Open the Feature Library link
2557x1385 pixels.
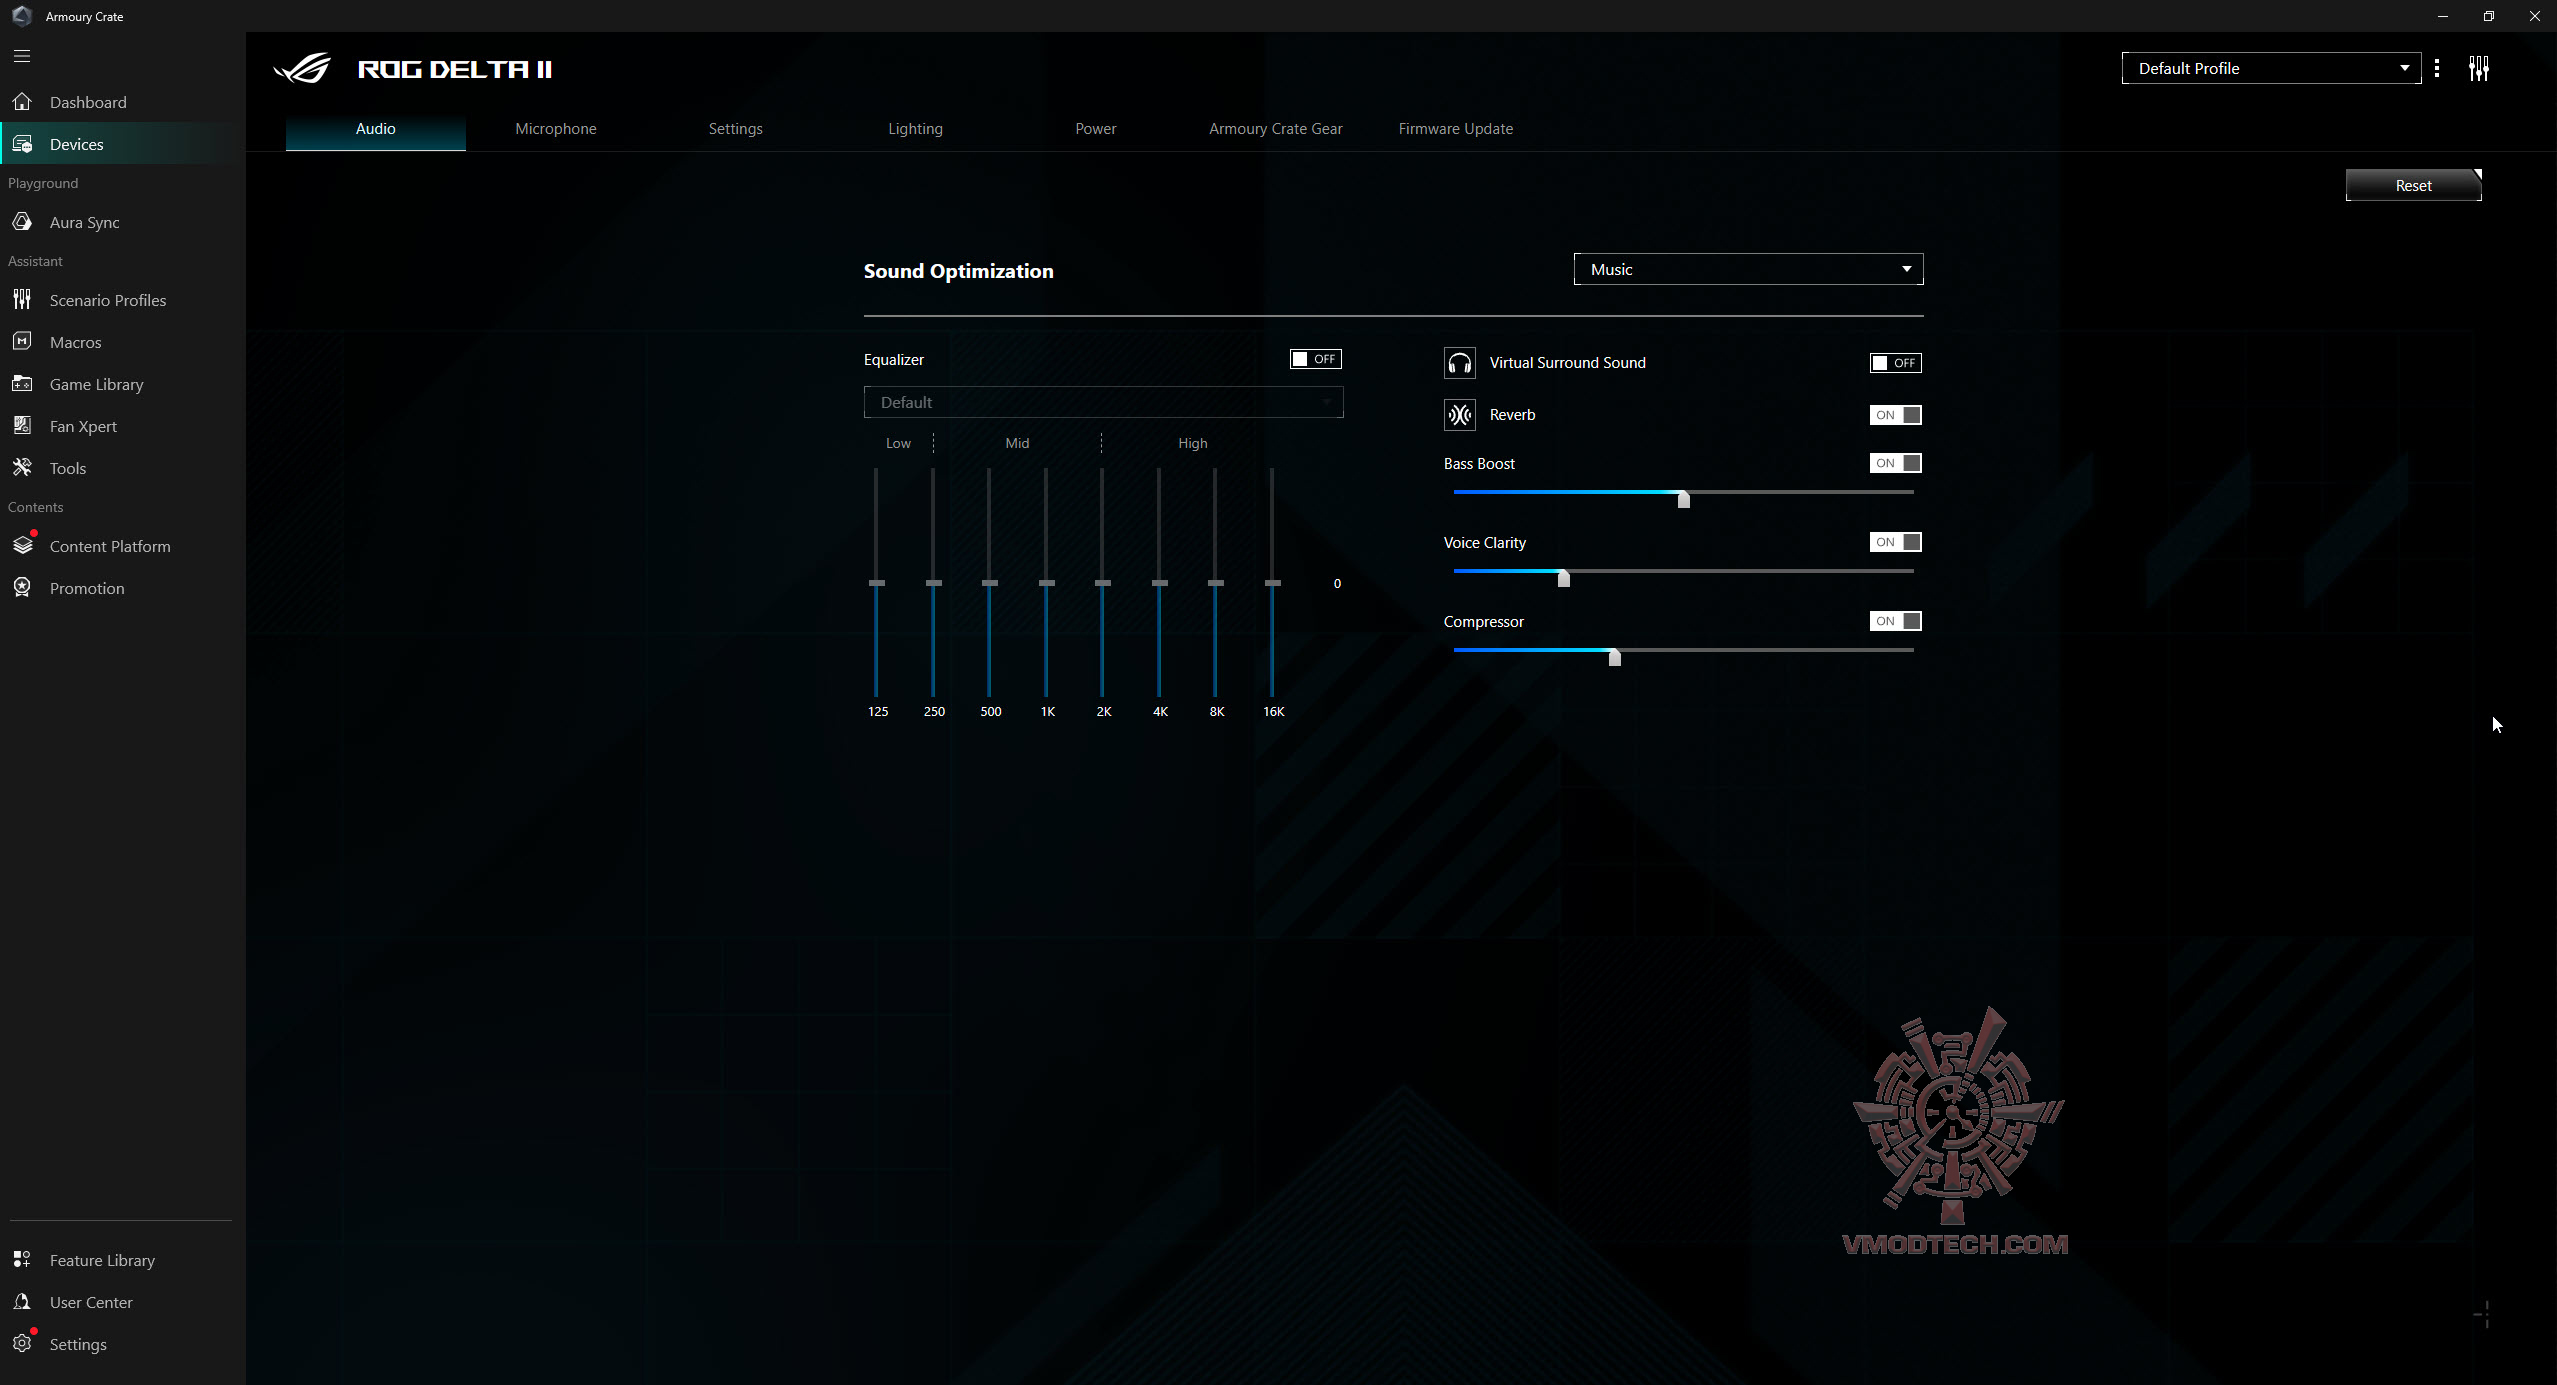(x=102, y=1260)
